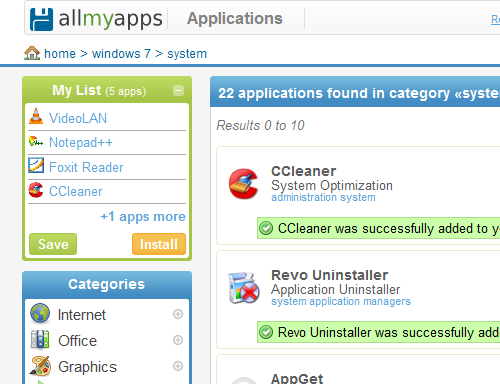Open the system breadcrumb link
This screenshot has width=500, height=384.
187,54
